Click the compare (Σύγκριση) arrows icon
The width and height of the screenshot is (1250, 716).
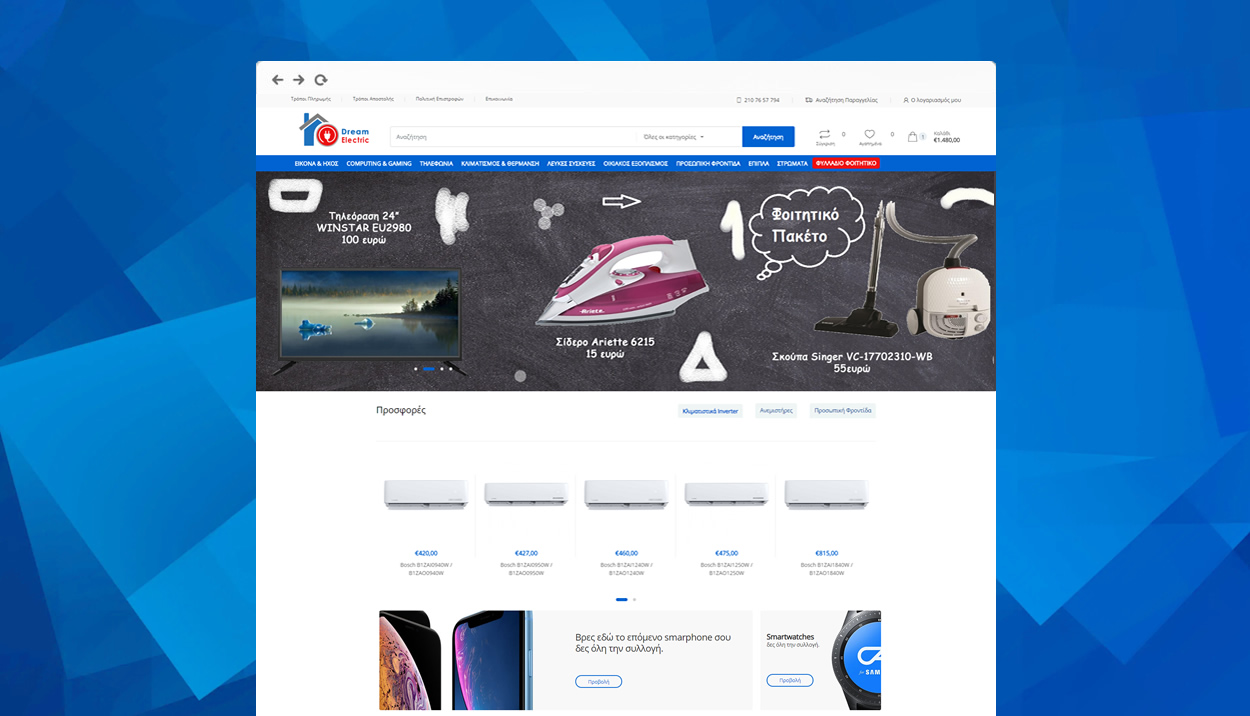point(824,134)
